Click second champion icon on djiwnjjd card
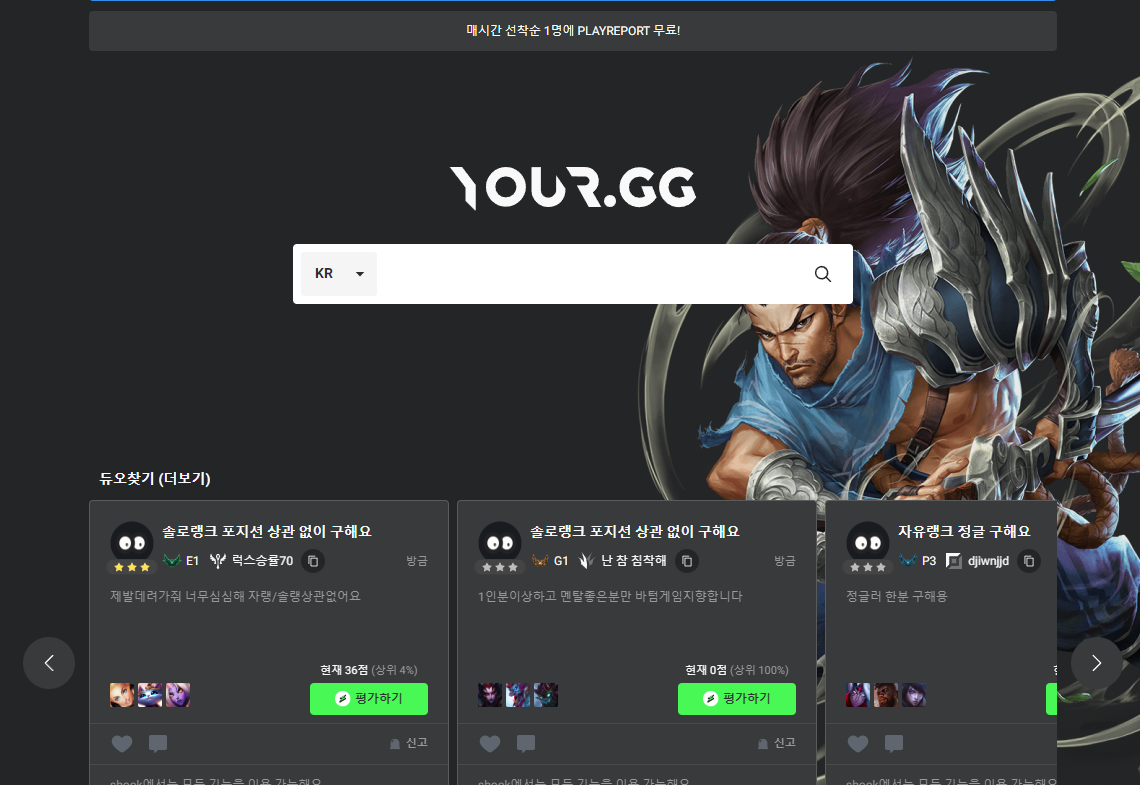The width and height of the screenshot is (1140, 785). click(886, 695)
